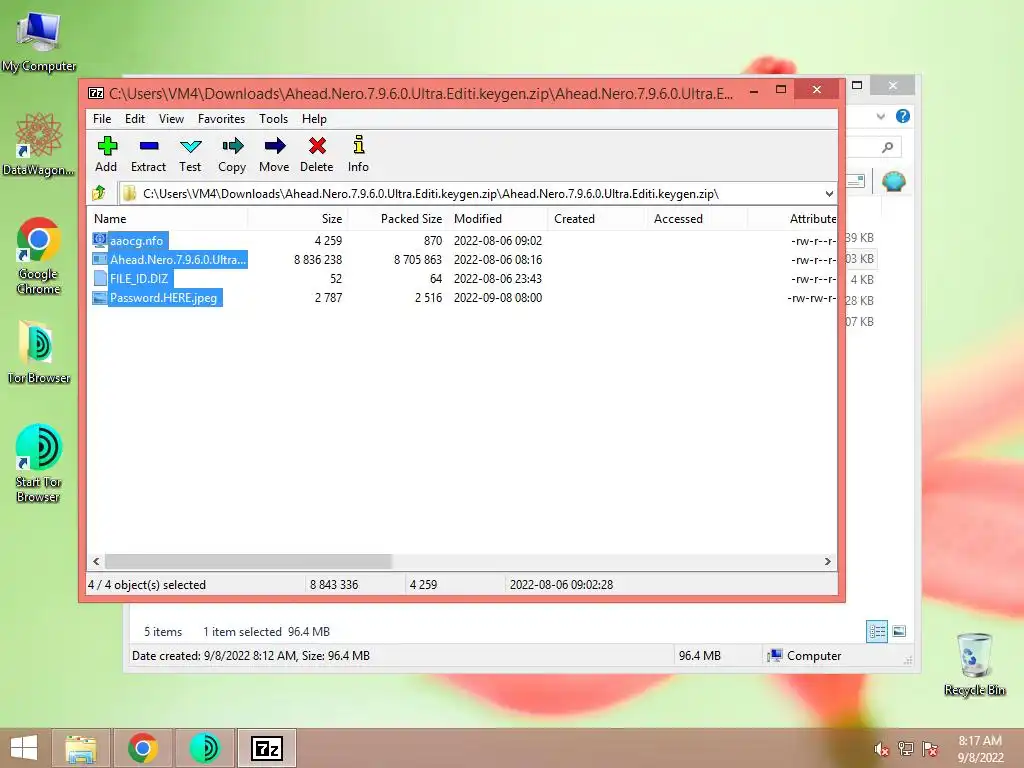The image size is (1024, 768).
Task: Click the packed size 8 705 863
Action: (x=418, y=260)
